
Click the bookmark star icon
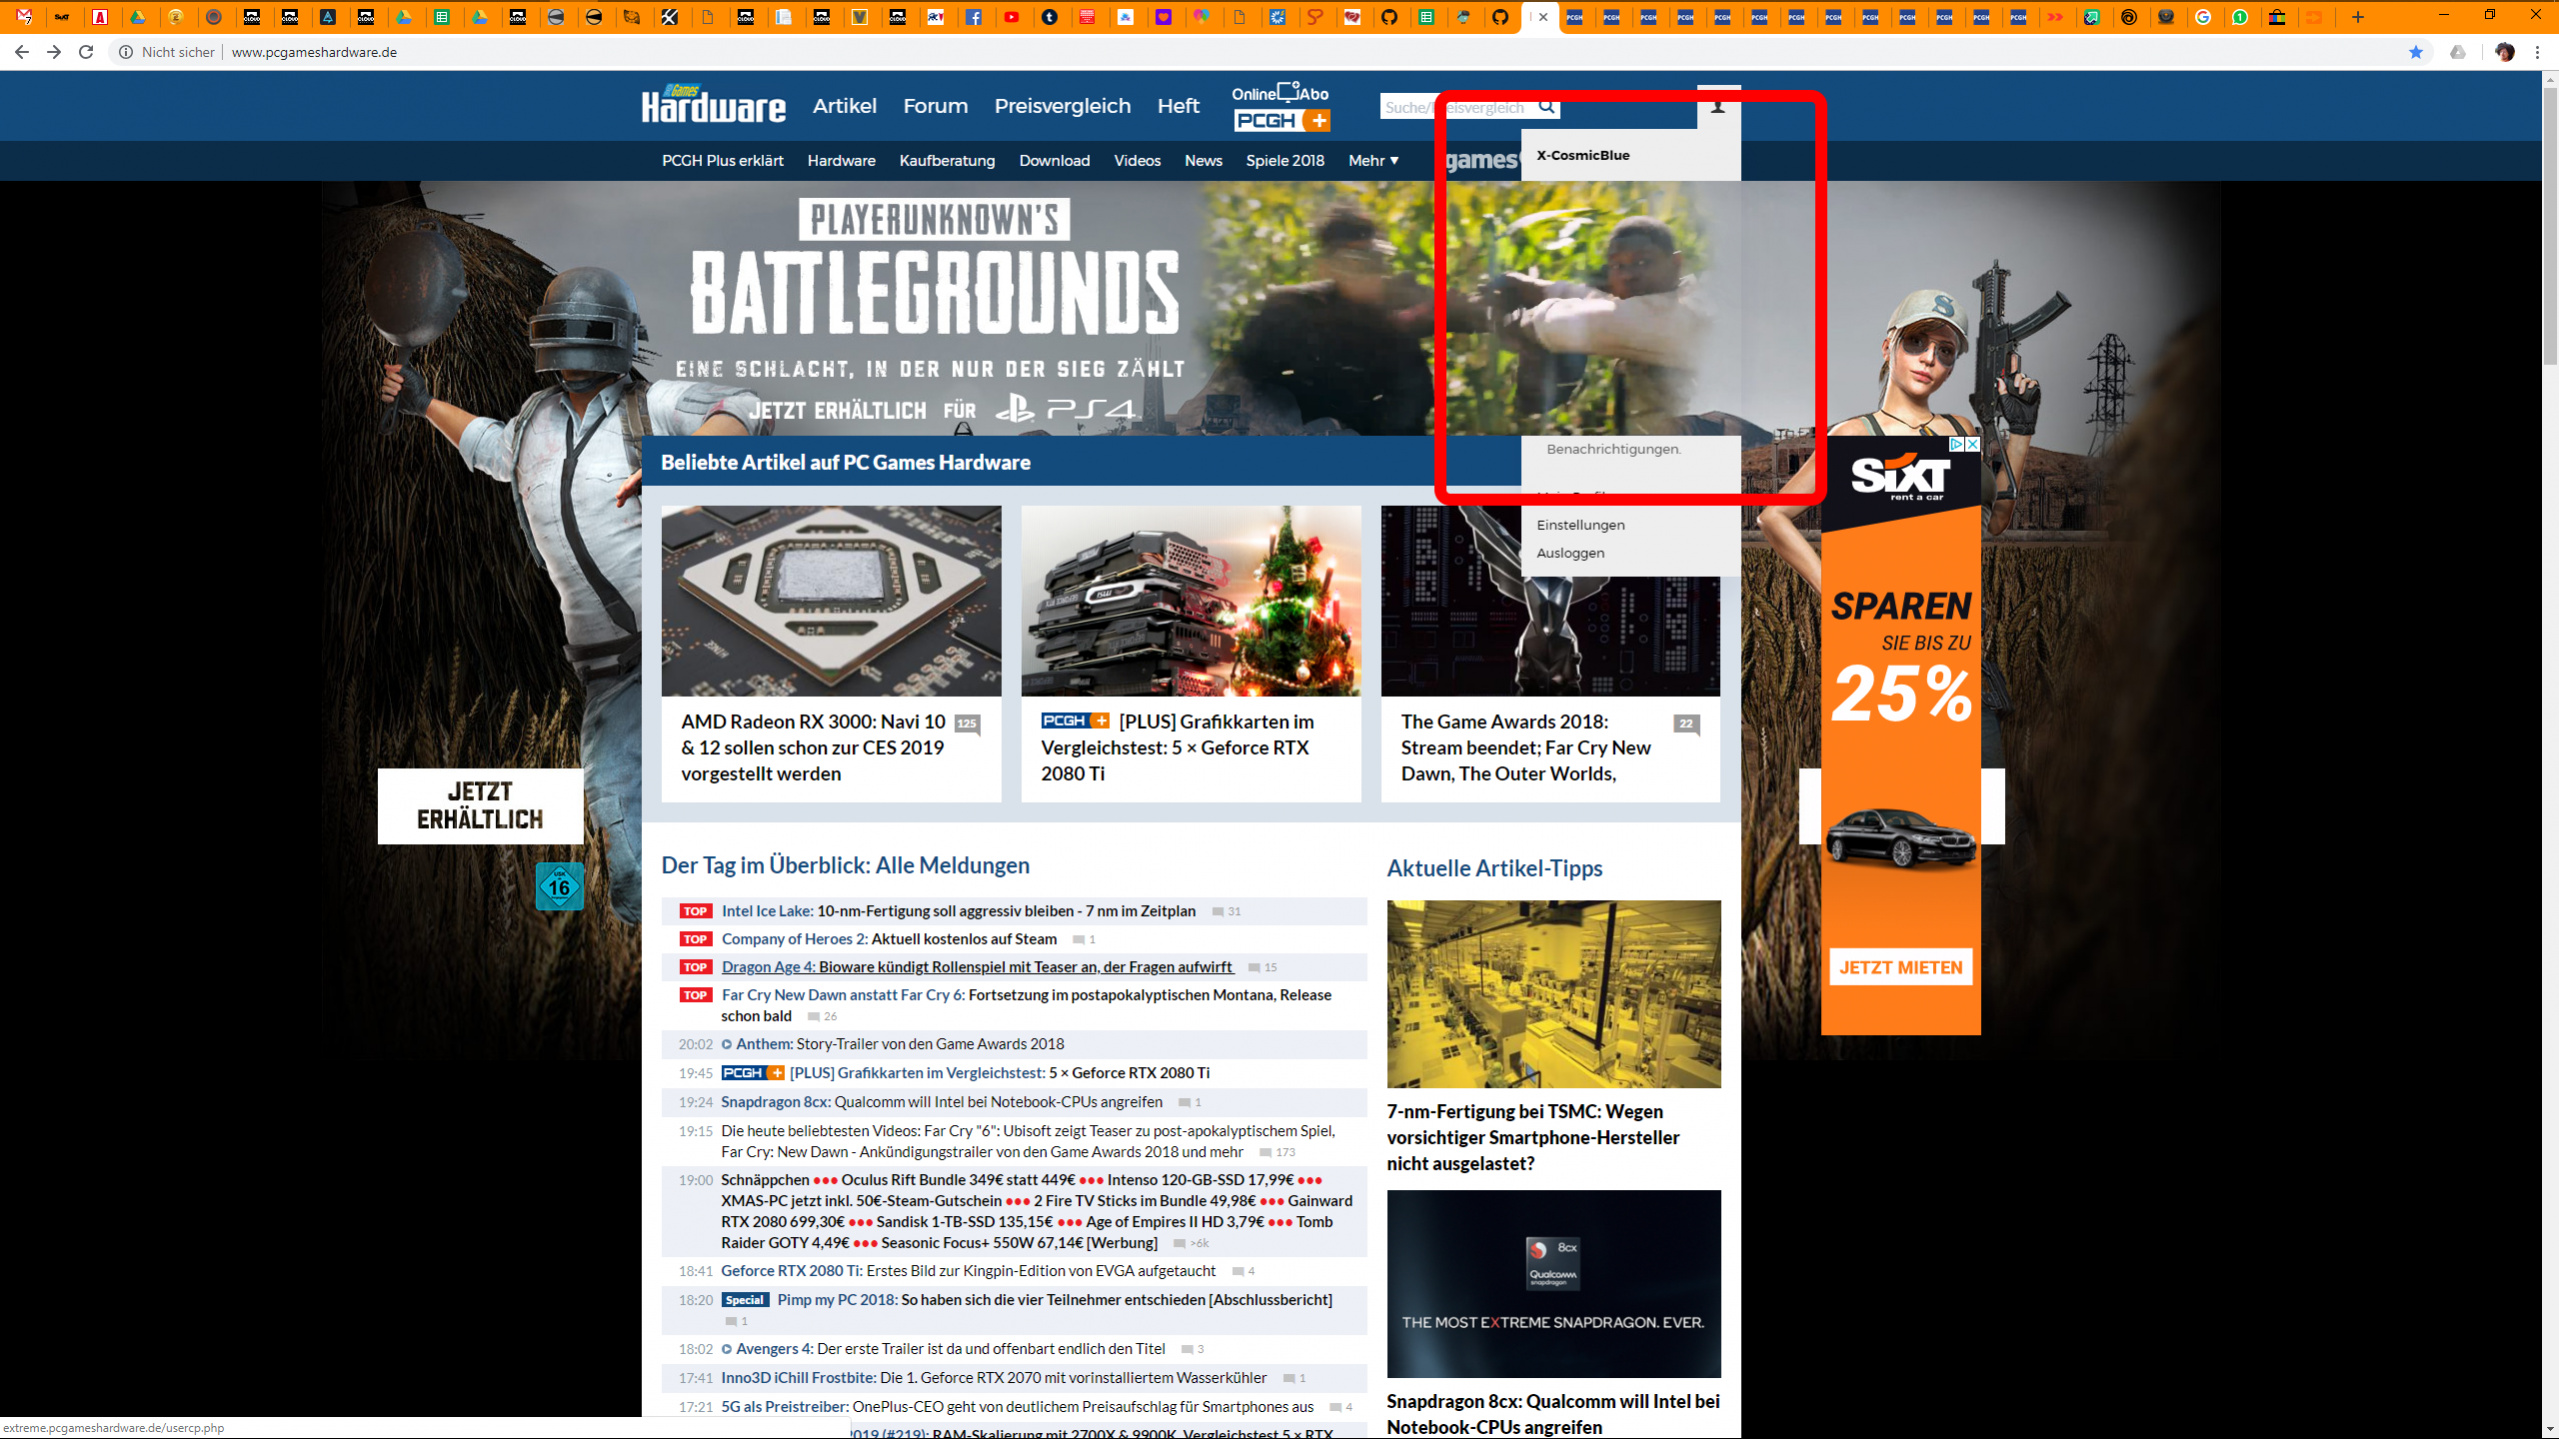point(2416,52)
